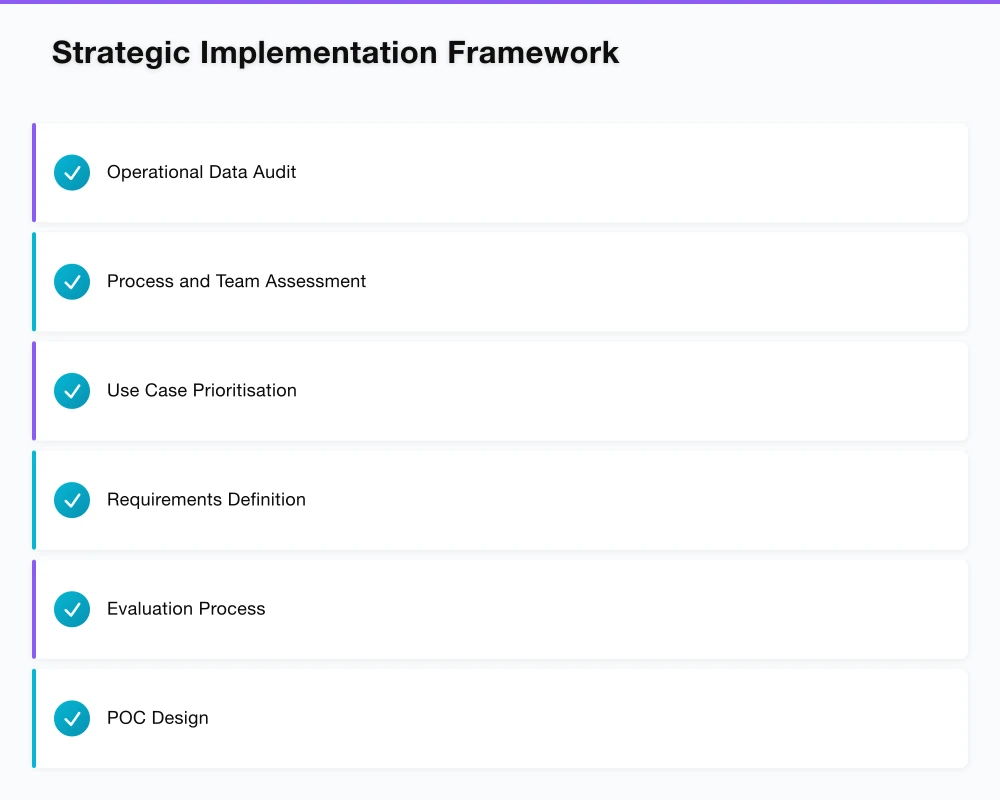The height and width of the screenshot is (800, 1000).
Task: Click the purple top border strip
Action: click(x=500, y=3)
